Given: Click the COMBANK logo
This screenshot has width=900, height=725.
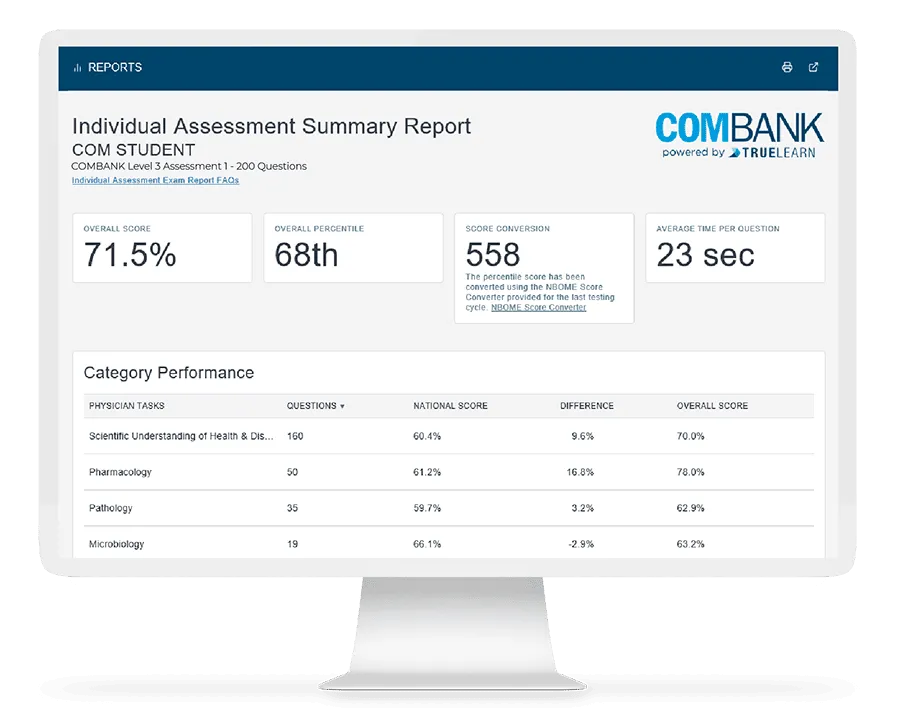Looking at the screenshot, I should pos(739,128).
